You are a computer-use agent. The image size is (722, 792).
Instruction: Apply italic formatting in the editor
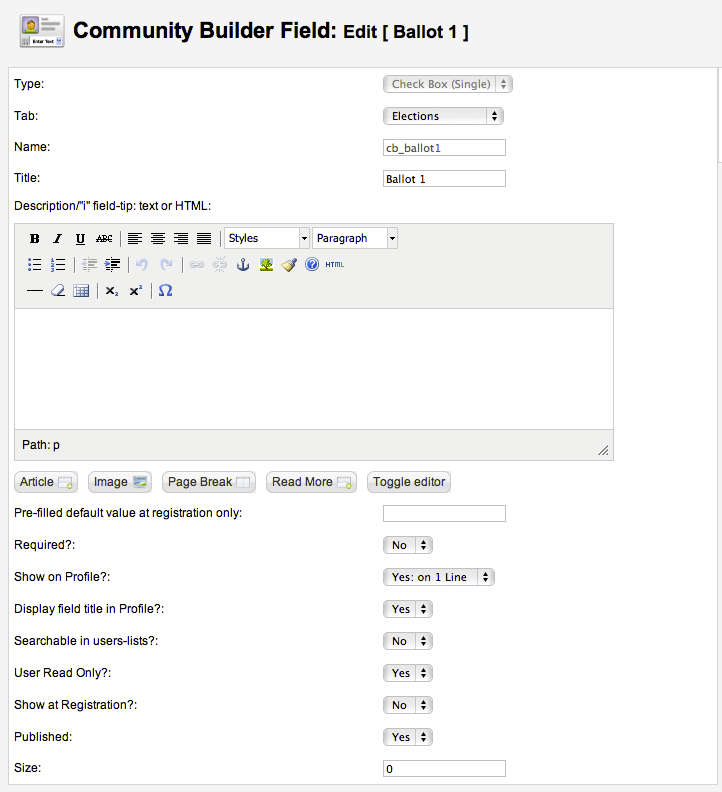coord(57,239)
